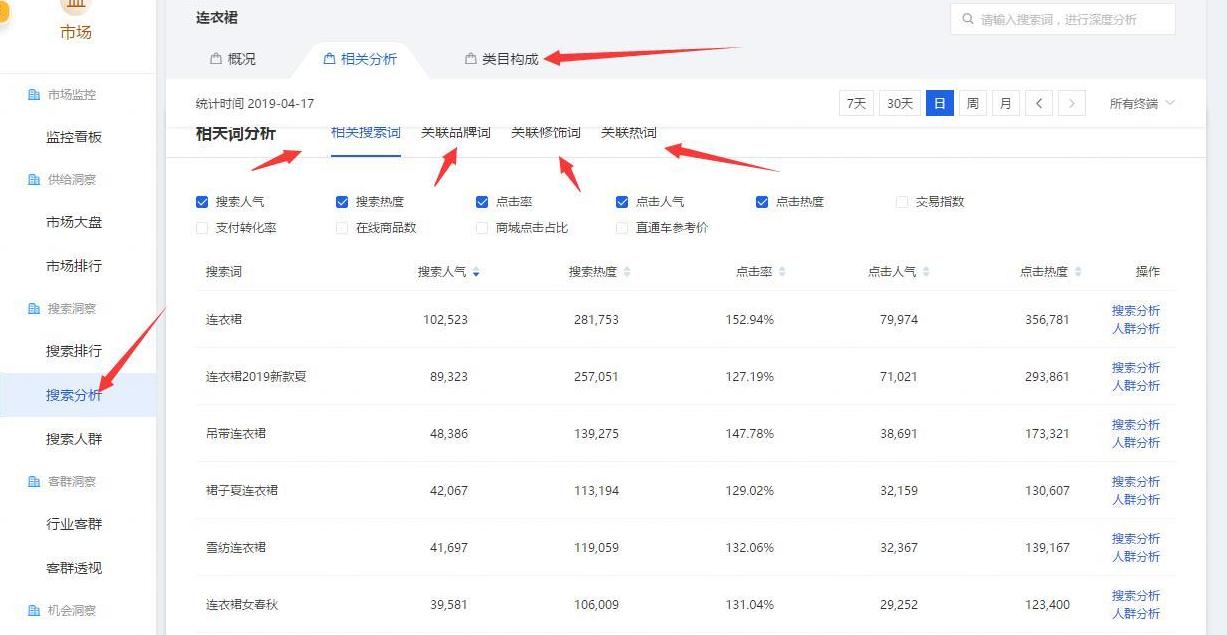Click the 客群洞察 sidebar icon
This screenshot has width=1227, height=635.
tap(34, 481)
